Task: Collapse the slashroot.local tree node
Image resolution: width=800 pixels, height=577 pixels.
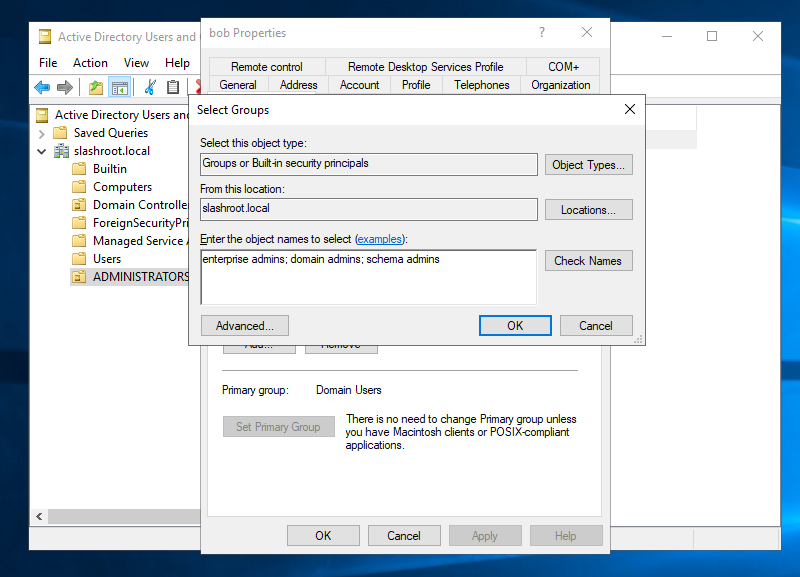Action: click(41, 151)
